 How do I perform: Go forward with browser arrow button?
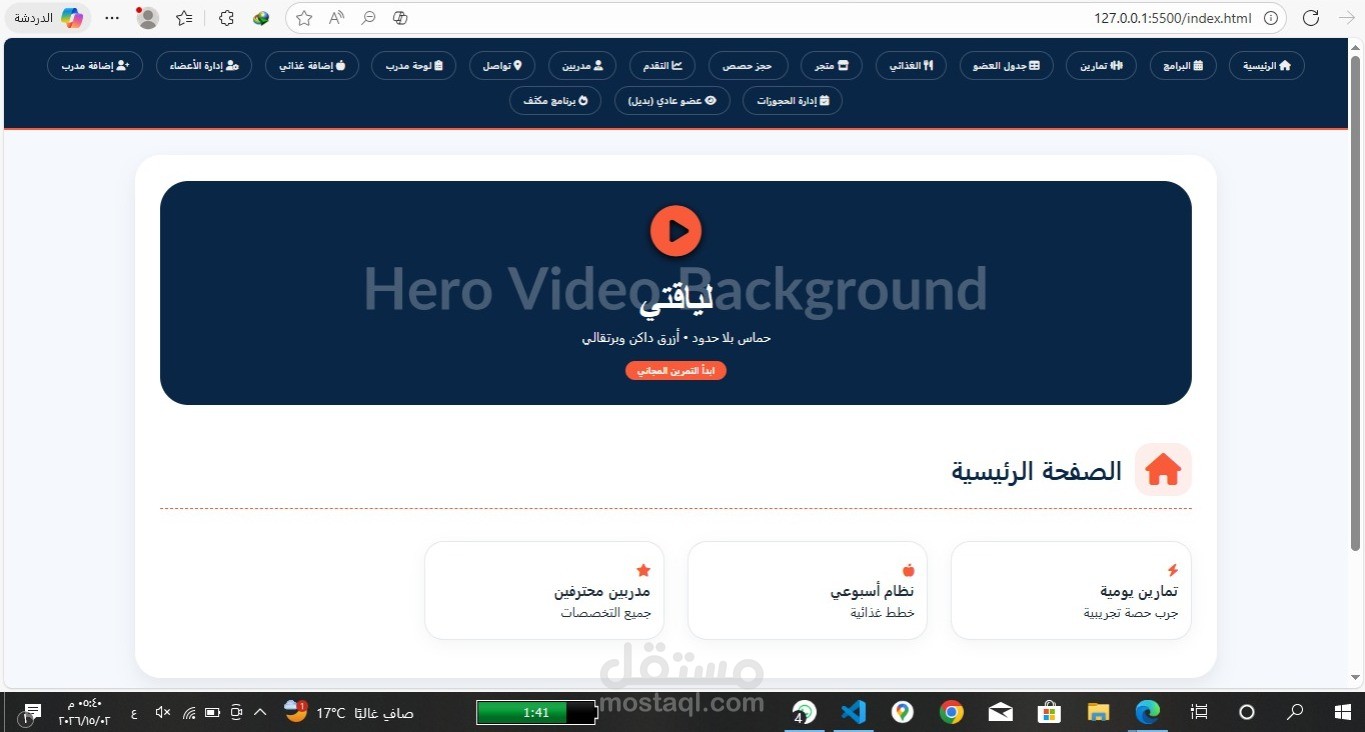click(x=1346, y=18)
